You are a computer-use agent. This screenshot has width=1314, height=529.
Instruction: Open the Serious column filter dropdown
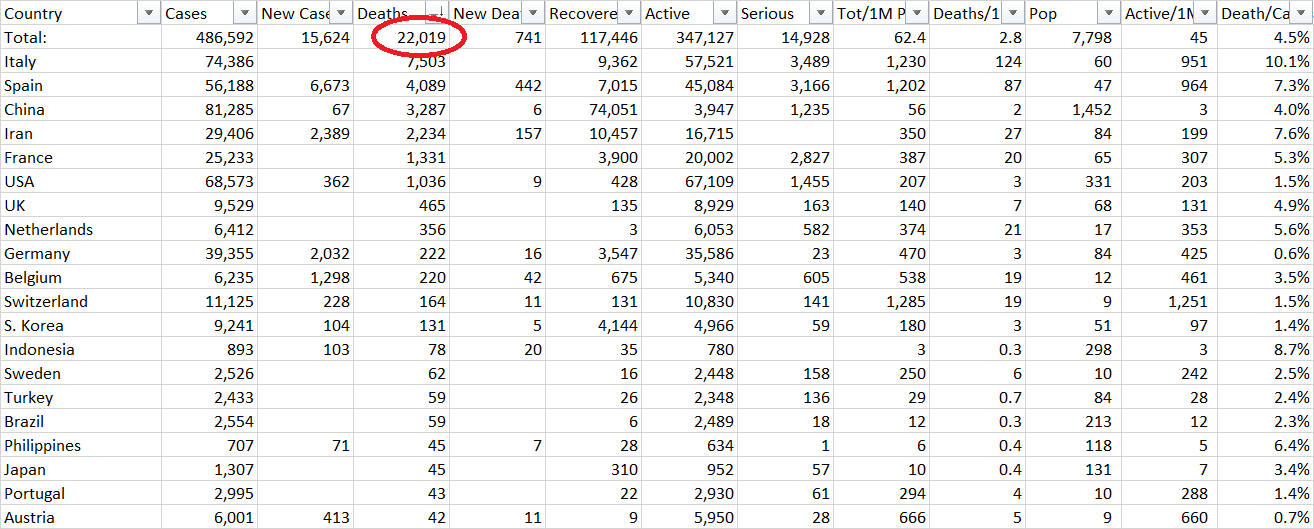click(821, 13)
